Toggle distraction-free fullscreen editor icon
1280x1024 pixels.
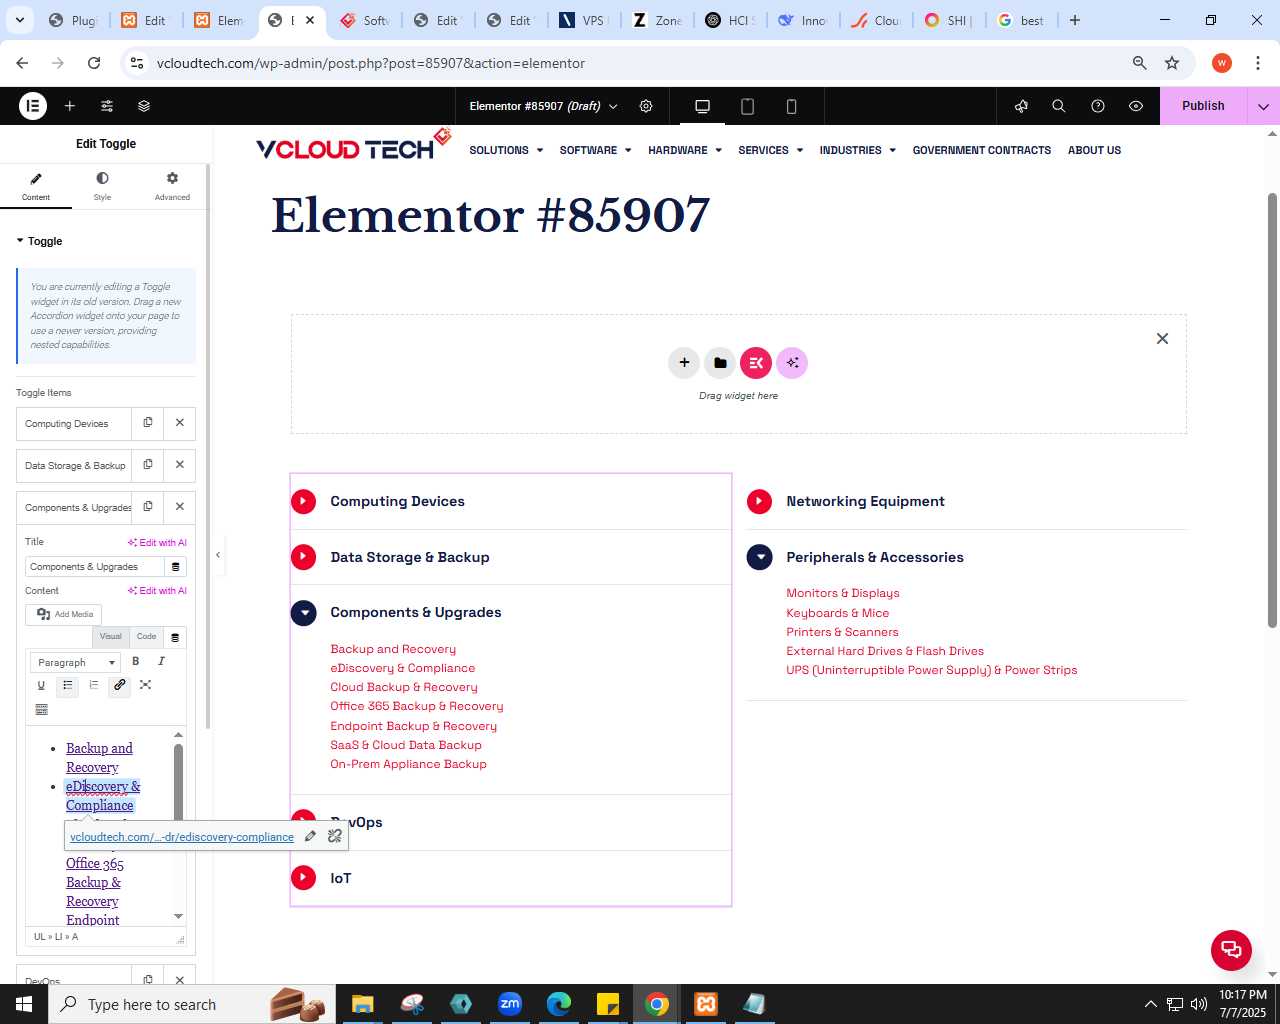pyautogui.click(x=145, y=685)
